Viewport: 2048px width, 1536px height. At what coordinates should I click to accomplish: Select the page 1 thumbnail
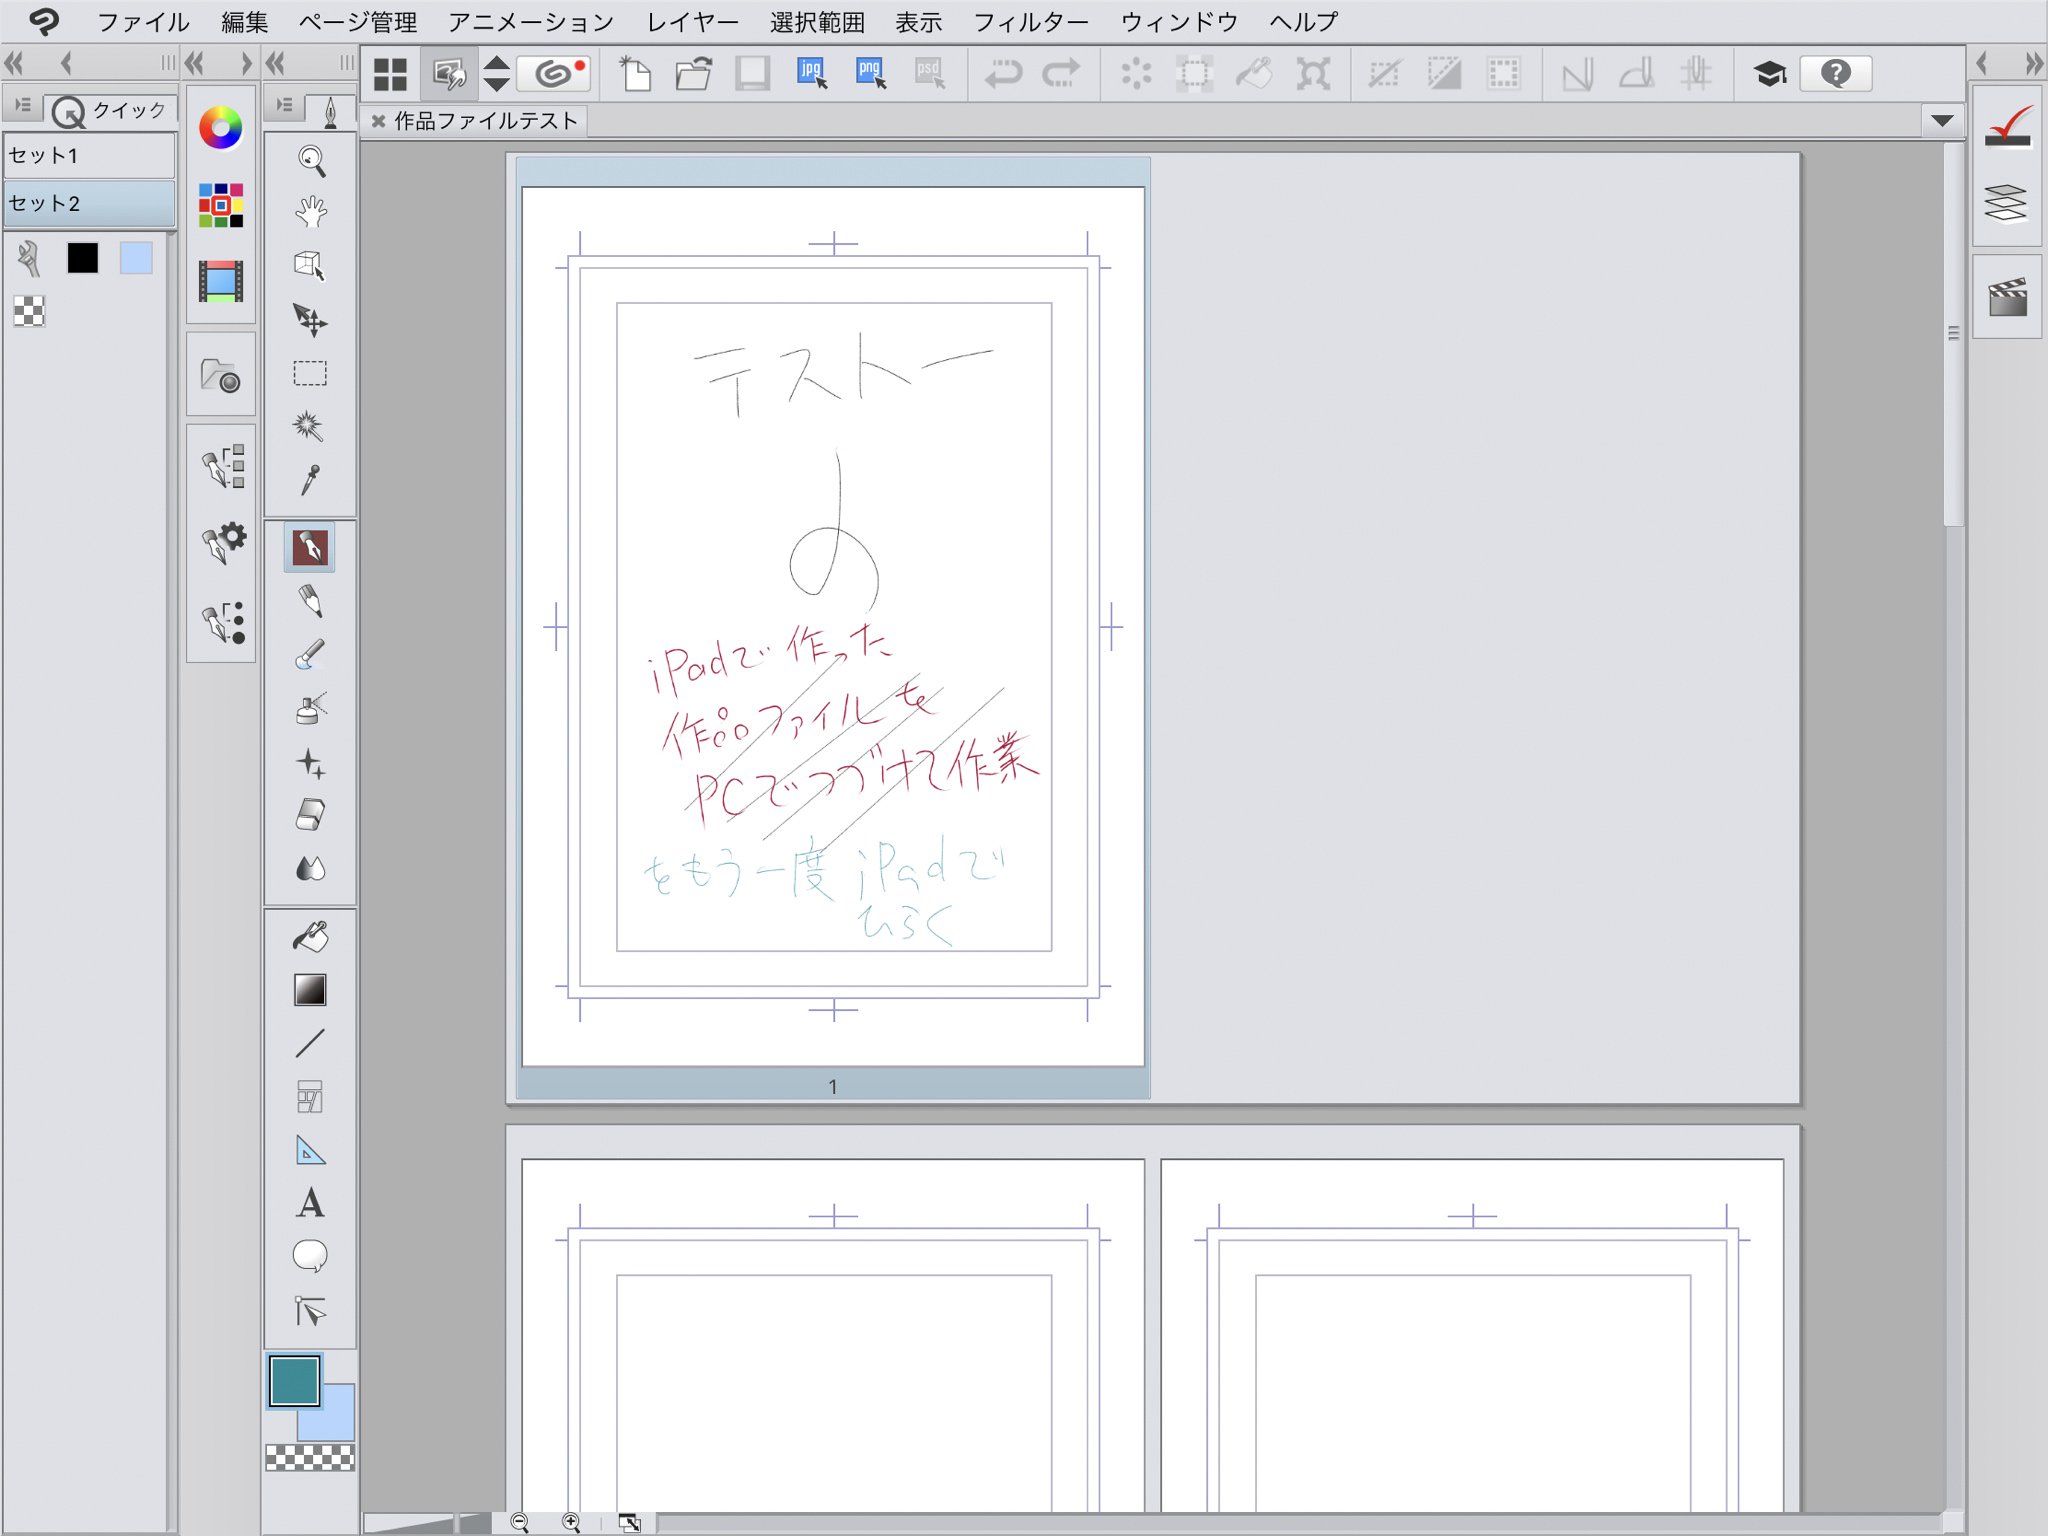point(833,627)
